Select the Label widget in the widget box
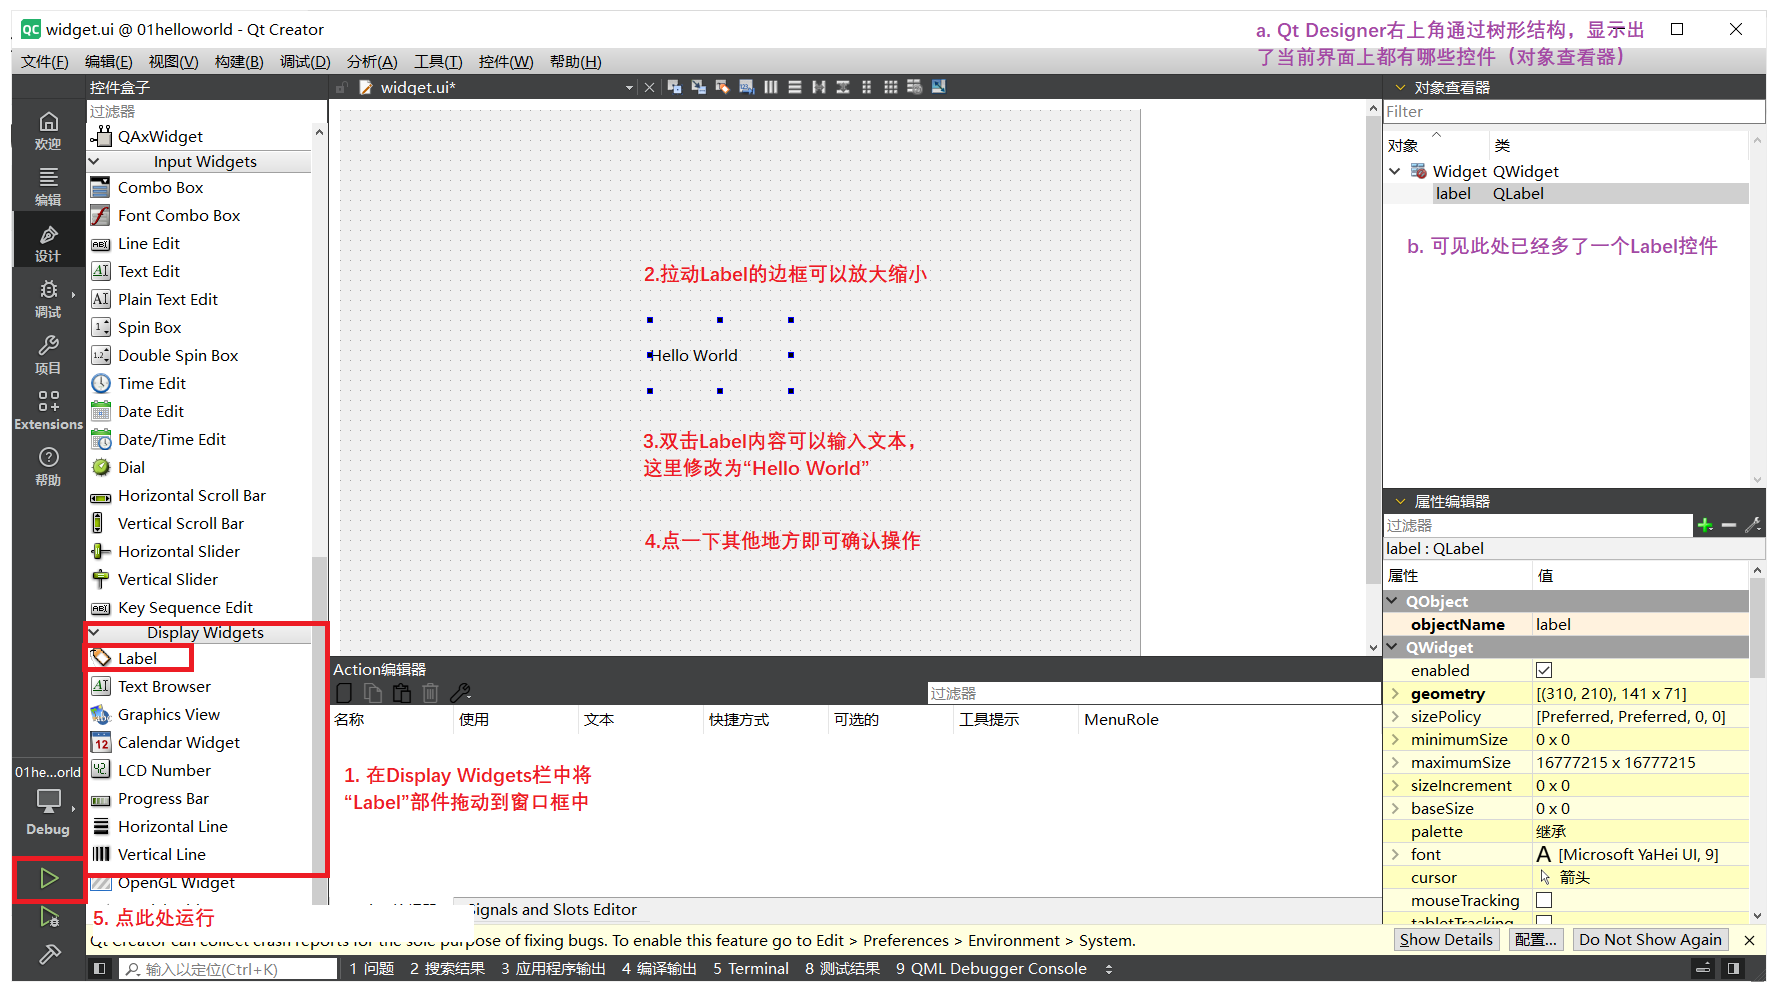Viewport: 1778px width, 1001px height. pyautogui.click(x=138, y=658)
